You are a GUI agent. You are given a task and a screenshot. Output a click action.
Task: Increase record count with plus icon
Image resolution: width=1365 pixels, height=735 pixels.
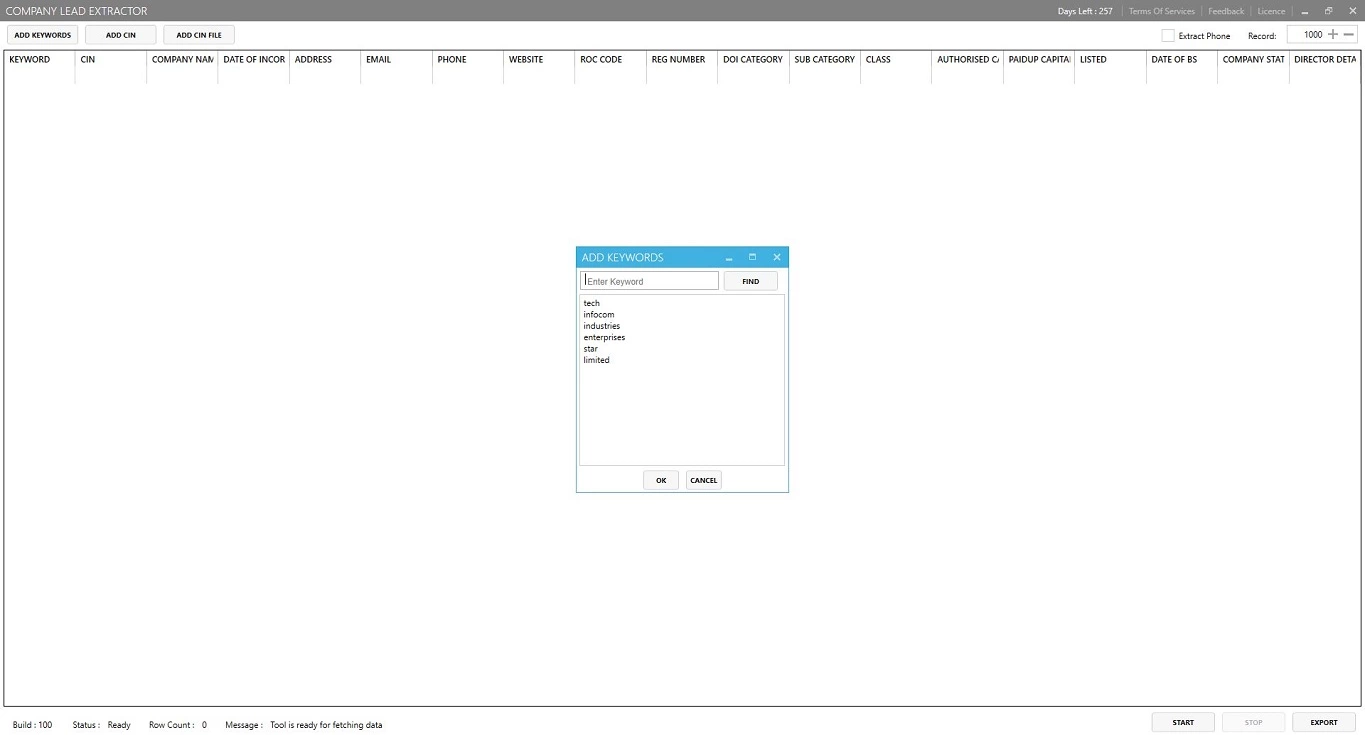pos(1332,35)
